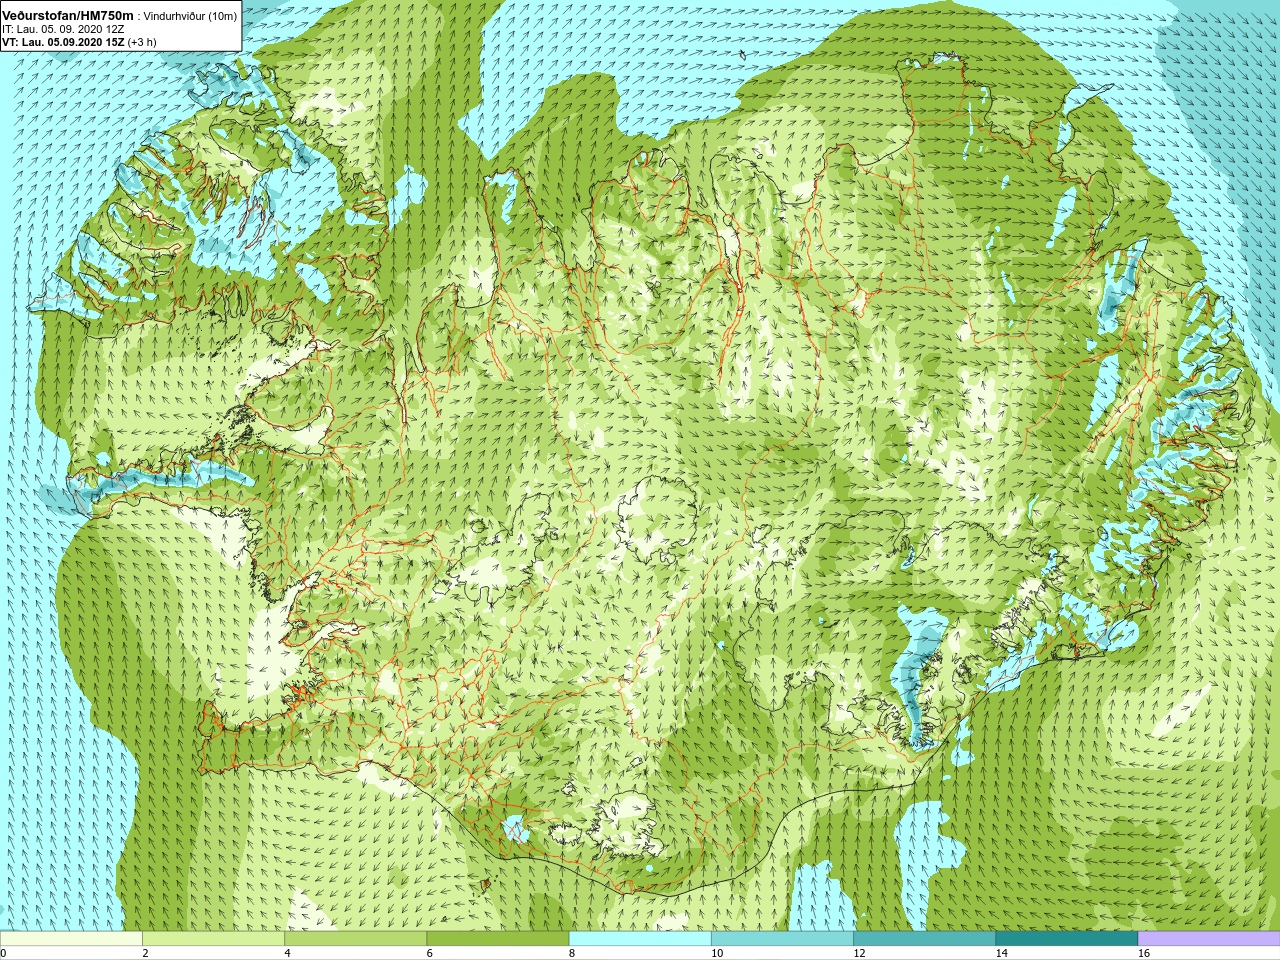Image resolution: width=1280 pixels, height=960 pixels.
Task: Click the 0–2 pale yellow legend swatch
Action: 71,939
